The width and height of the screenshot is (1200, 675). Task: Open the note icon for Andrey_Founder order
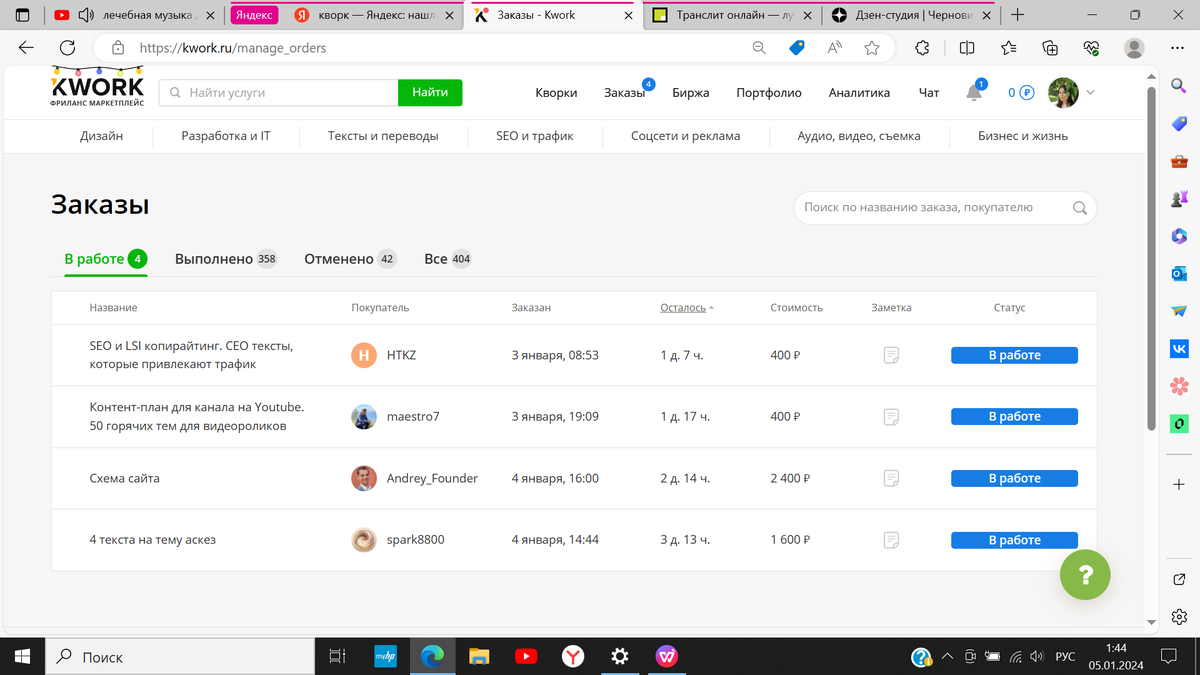[x=892, y=479]
